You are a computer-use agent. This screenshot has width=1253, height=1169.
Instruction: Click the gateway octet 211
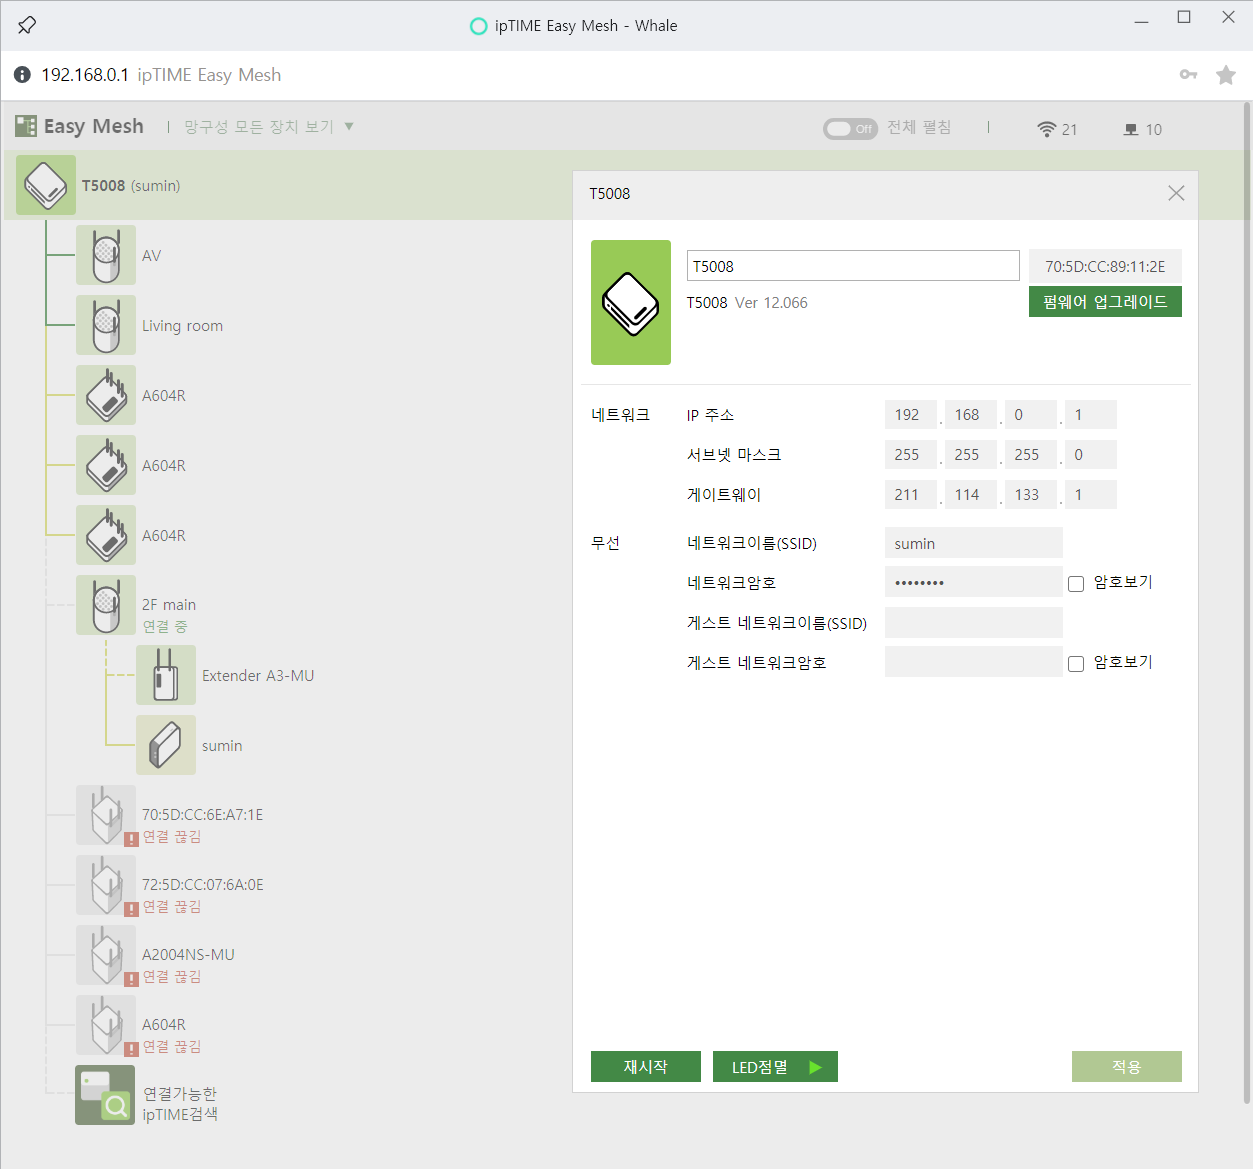(911, 494)
